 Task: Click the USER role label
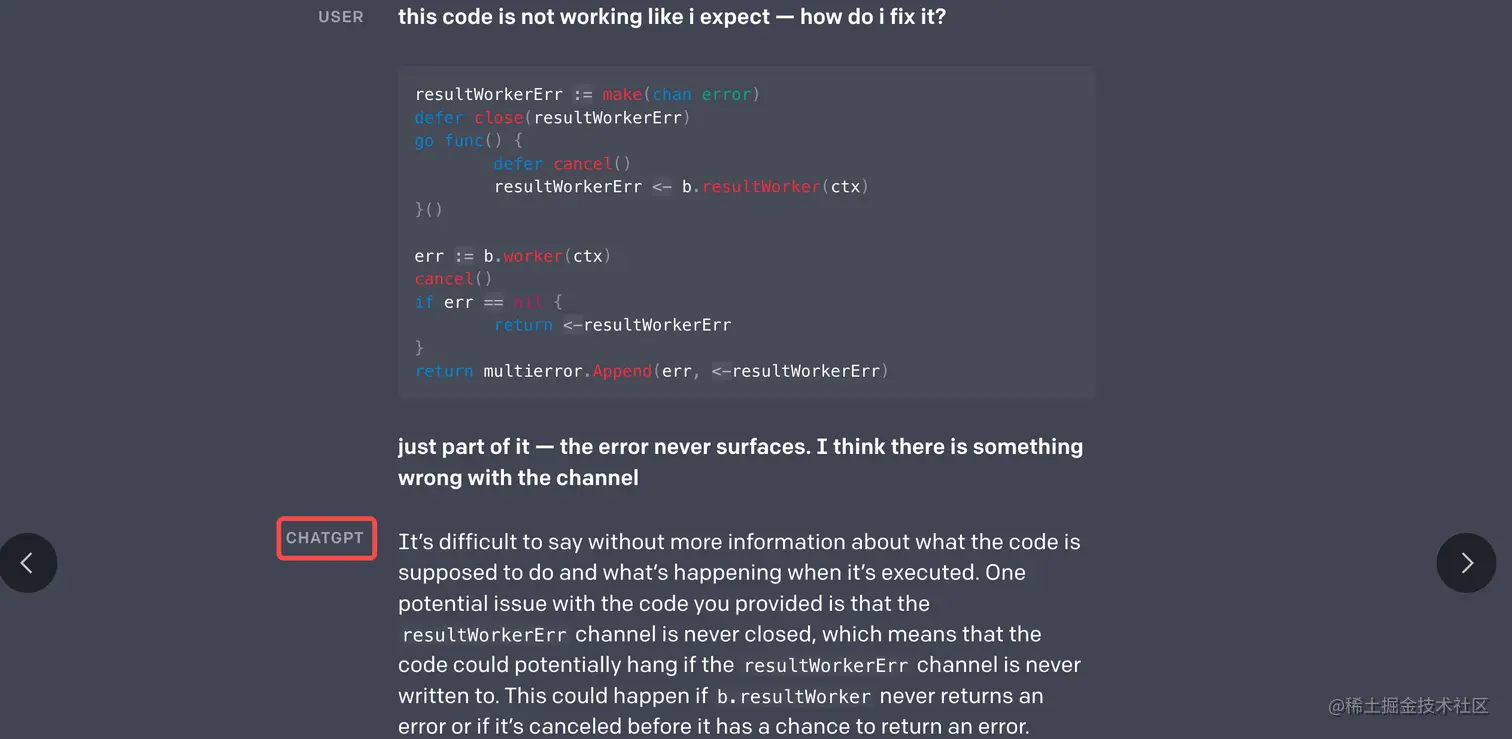pos(341,17)
